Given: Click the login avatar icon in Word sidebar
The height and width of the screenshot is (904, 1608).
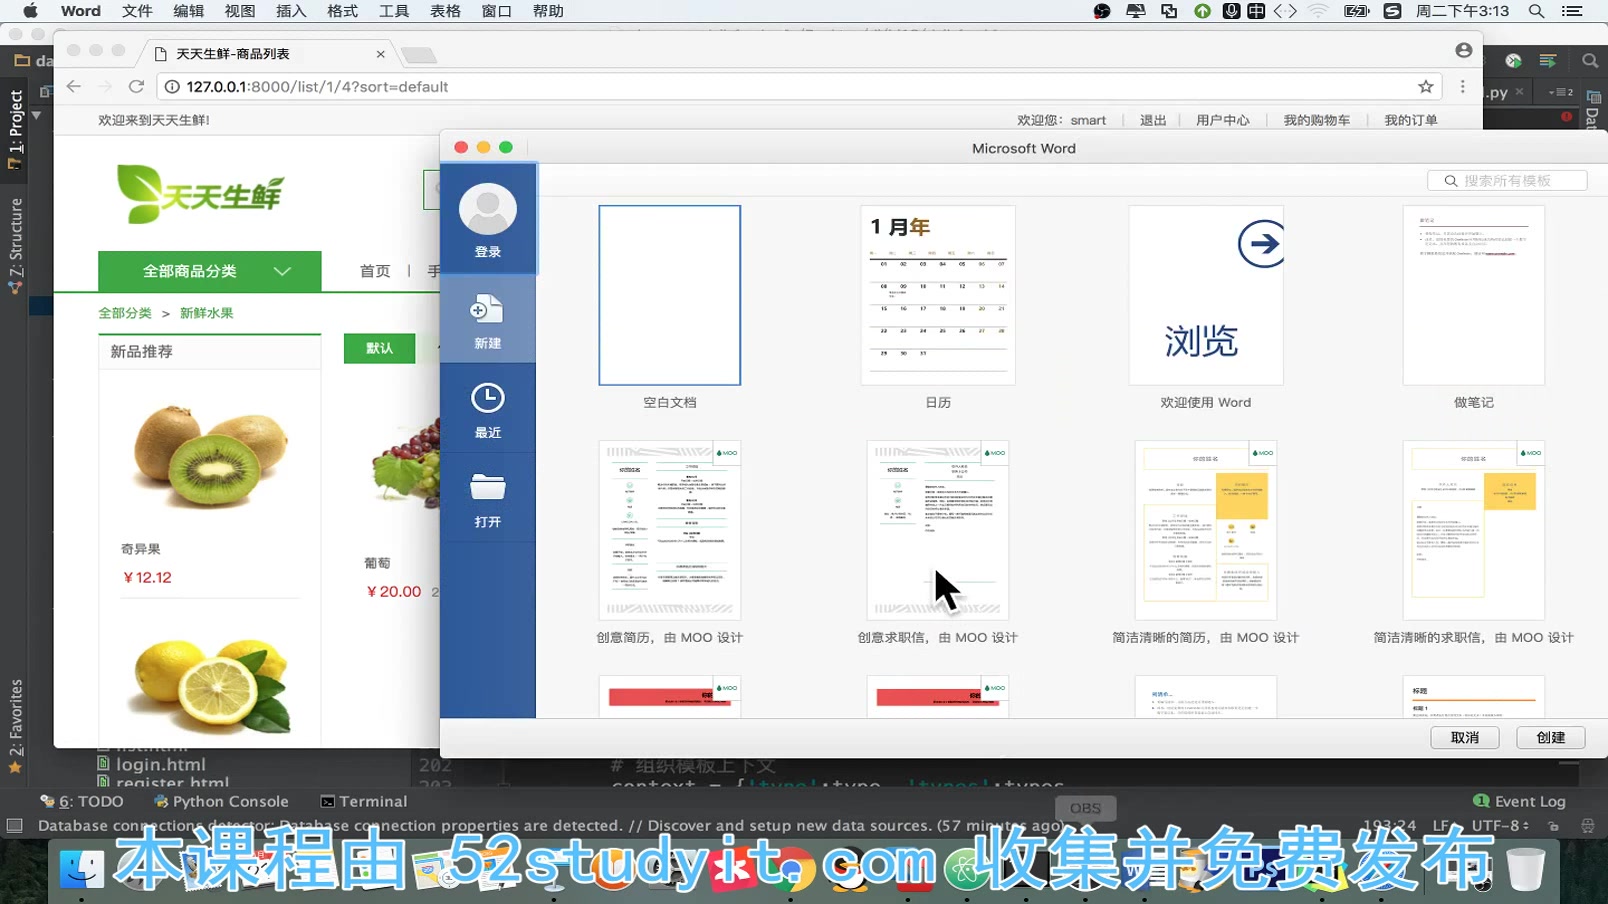Looking at the screenshot, I should pos(488,211).
